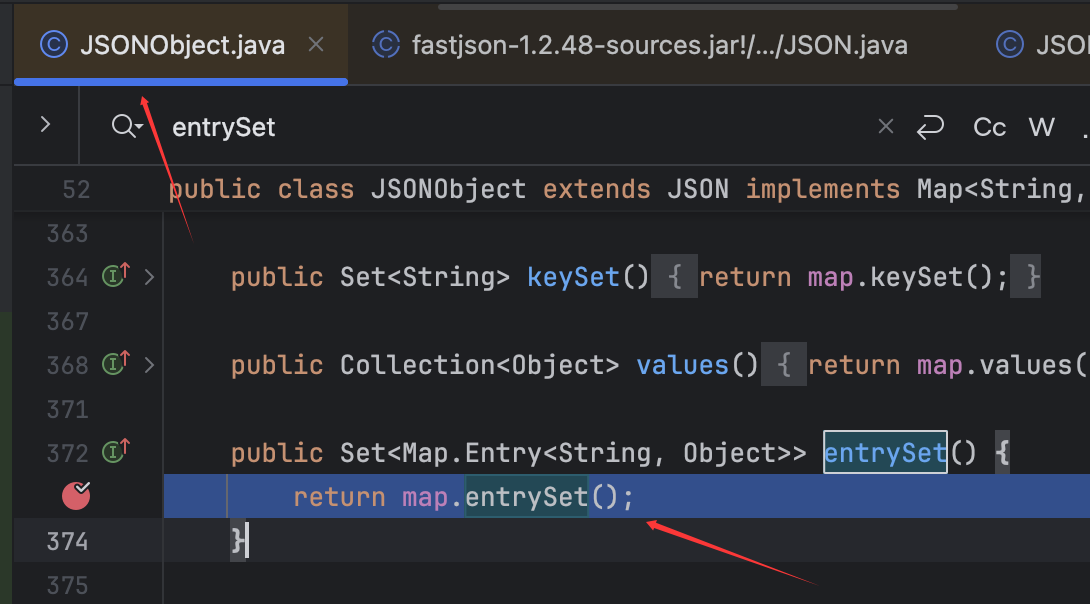Open the fastjson-1.2.48-sources.jar JSON.java tab
Screen dimensions: 1090x604
pos(640,45)
